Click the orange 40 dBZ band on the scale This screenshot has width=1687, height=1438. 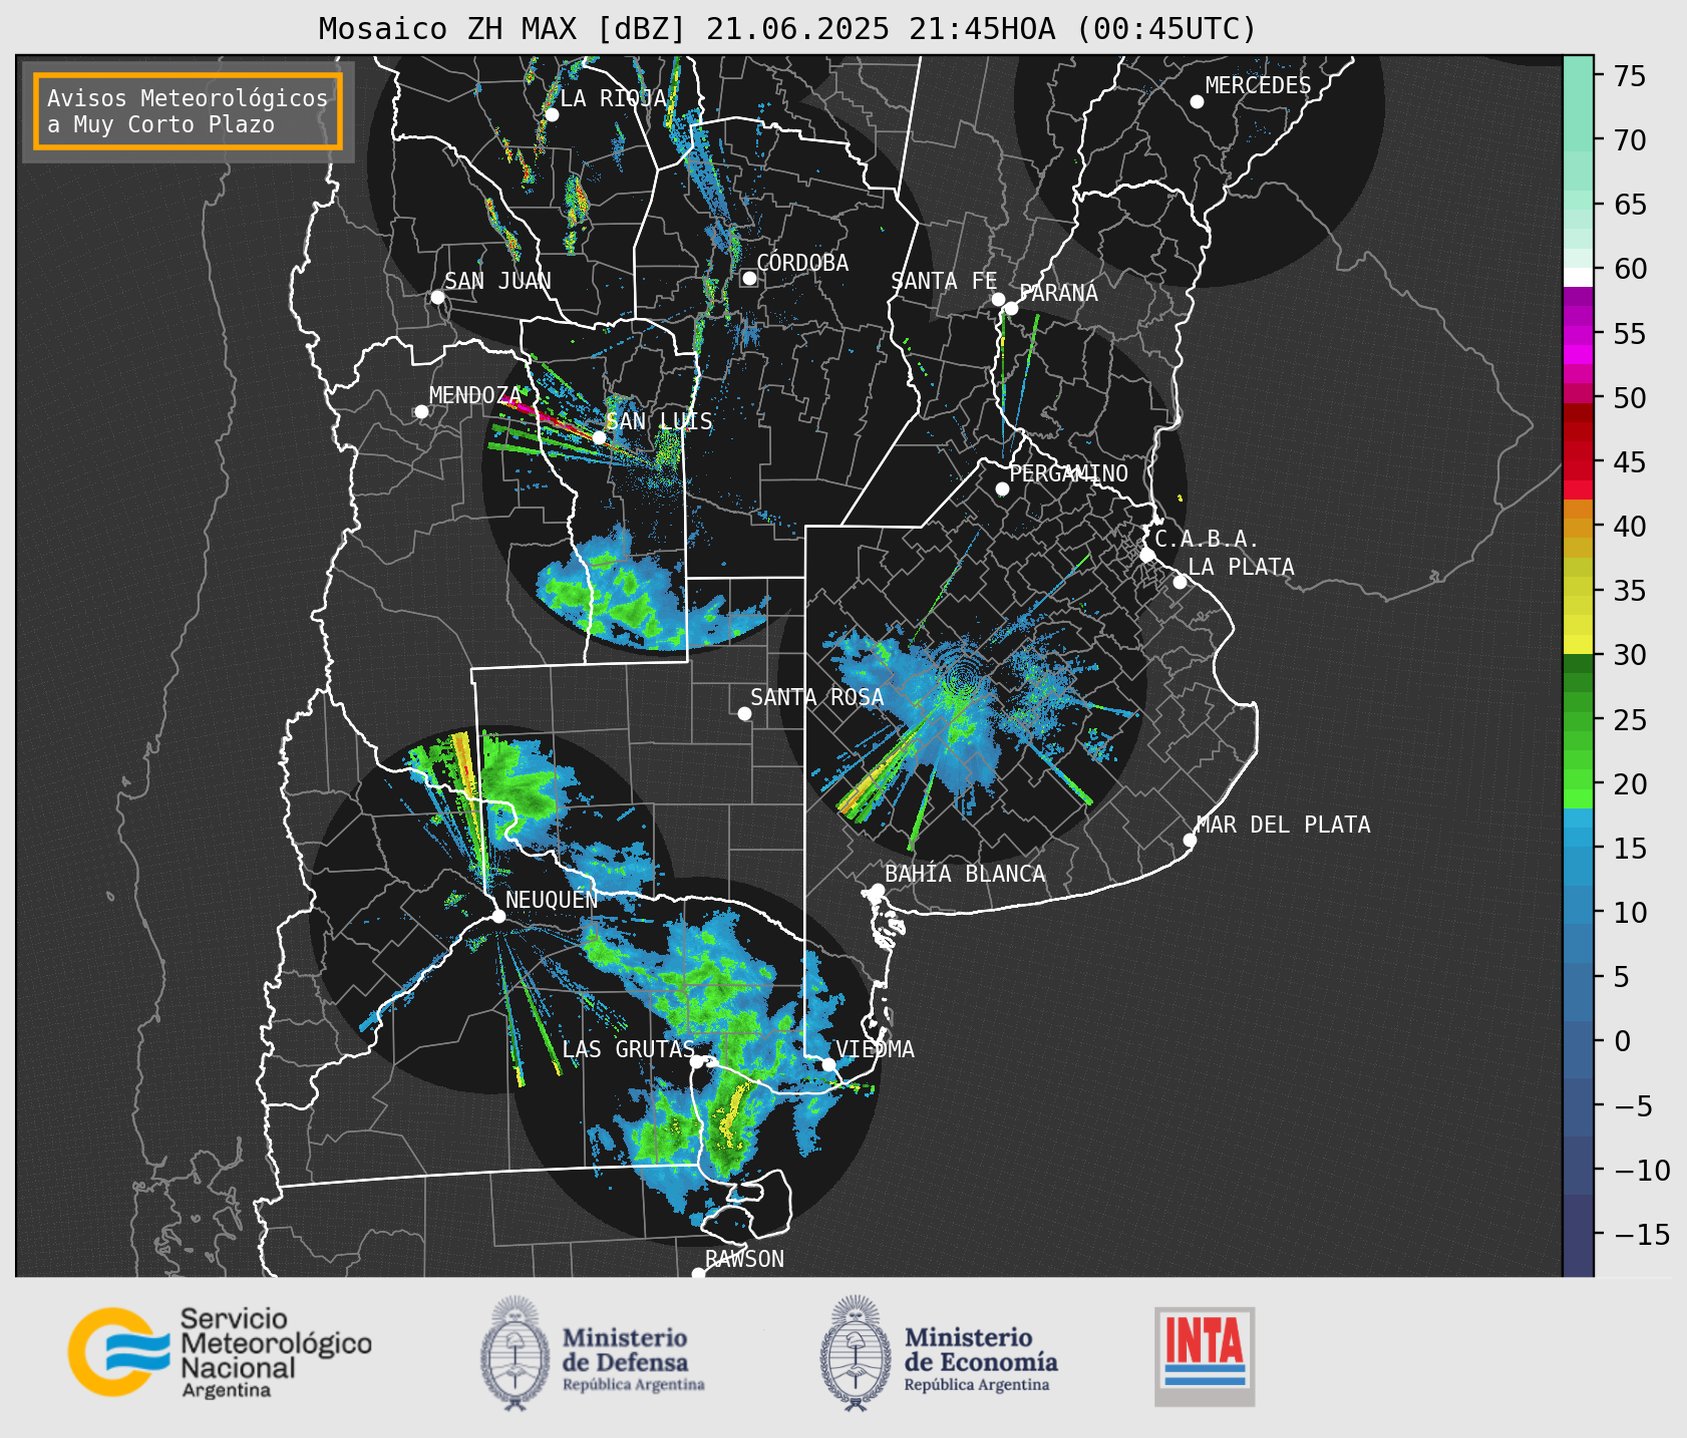tap(1577, 527)
